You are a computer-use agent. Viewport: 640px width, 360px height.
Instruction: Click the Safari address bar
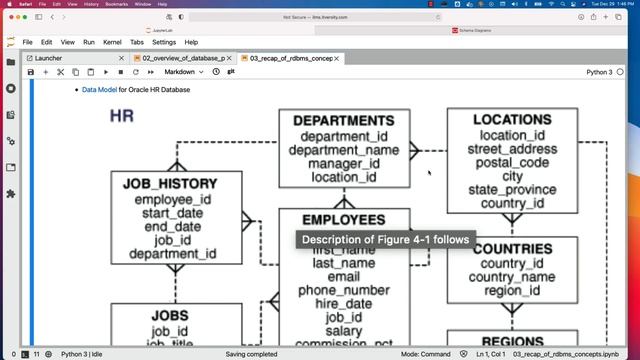click(x=315, y=17)
